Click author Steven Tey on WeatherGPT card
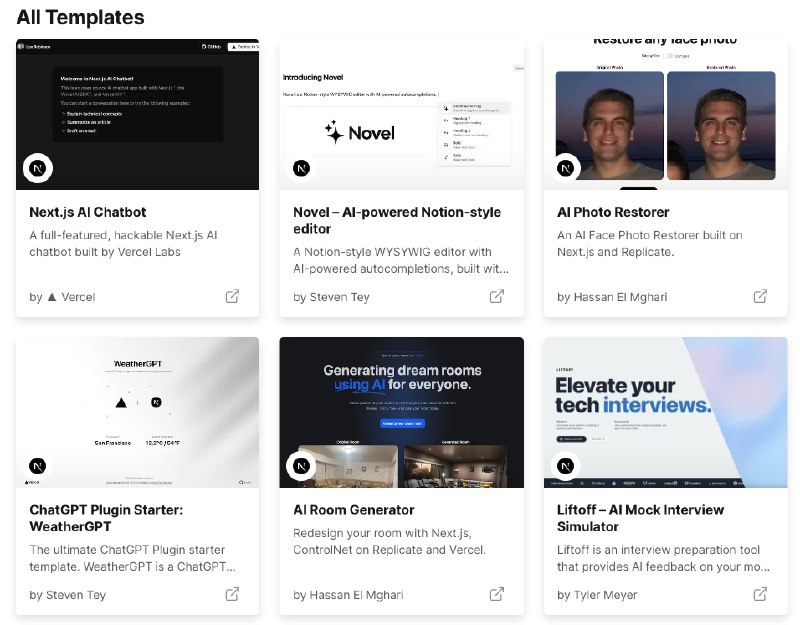This screenshot has height=625, width=800. pyautogui.click(x=76, y=595)
